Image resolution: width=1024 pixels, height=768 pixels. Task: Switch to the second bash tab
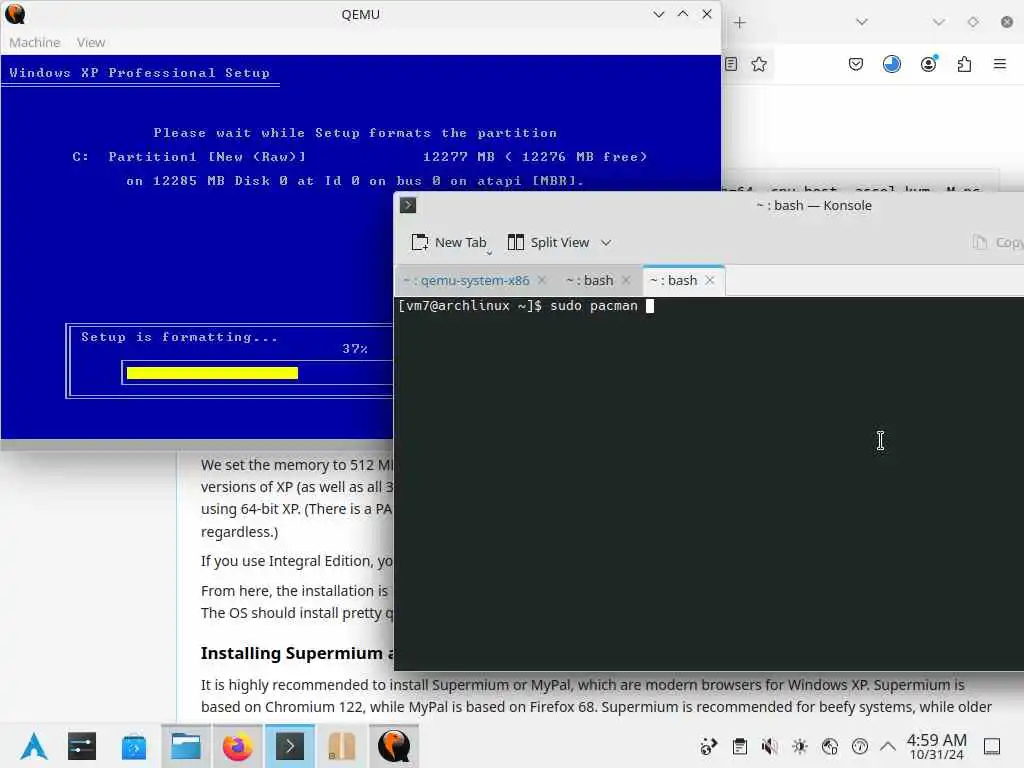pos(590,280)
